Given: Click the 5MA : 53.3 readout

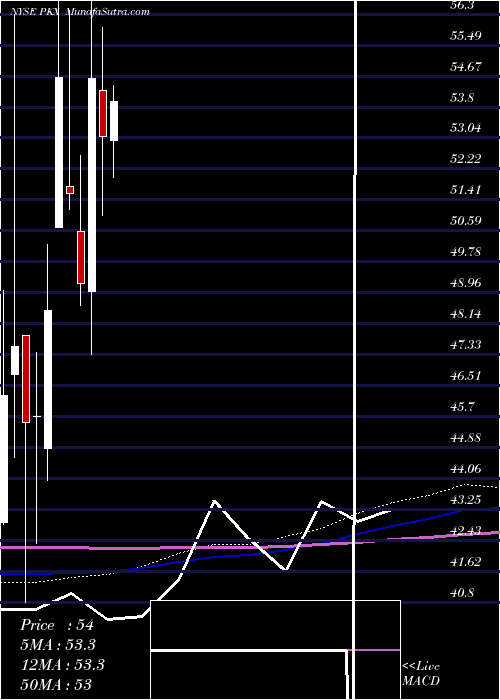Looking at the screenshot, I should point(58,645).
